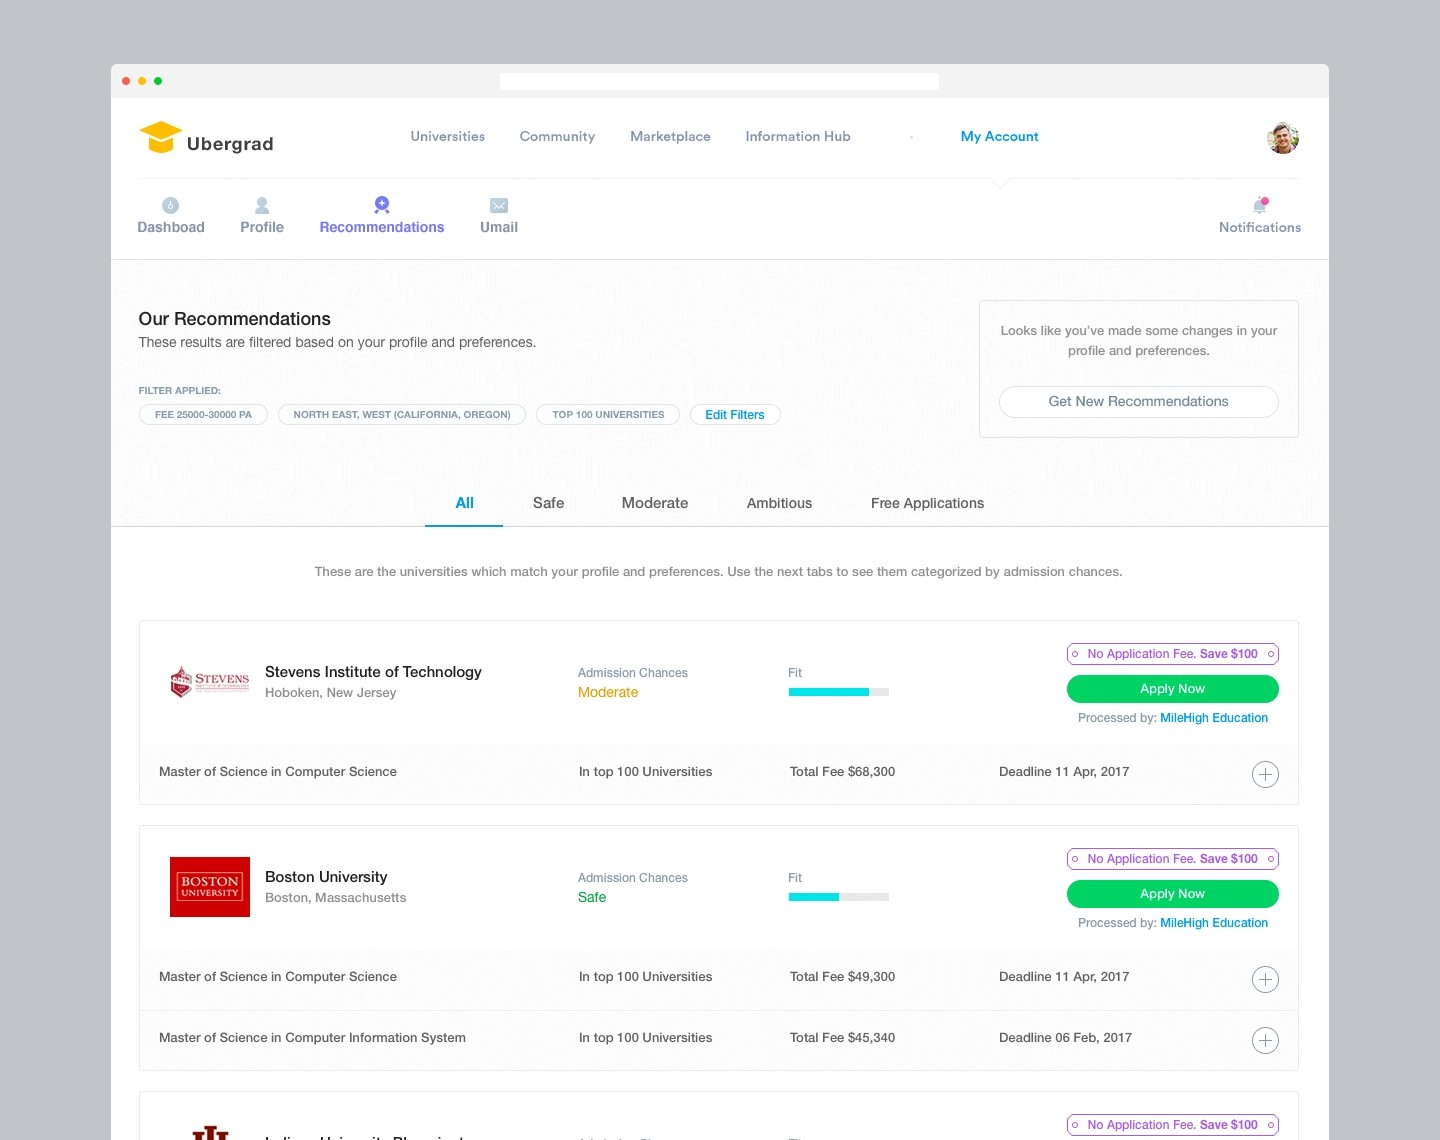Click the Ubergrad brand name

pos(230,144)
